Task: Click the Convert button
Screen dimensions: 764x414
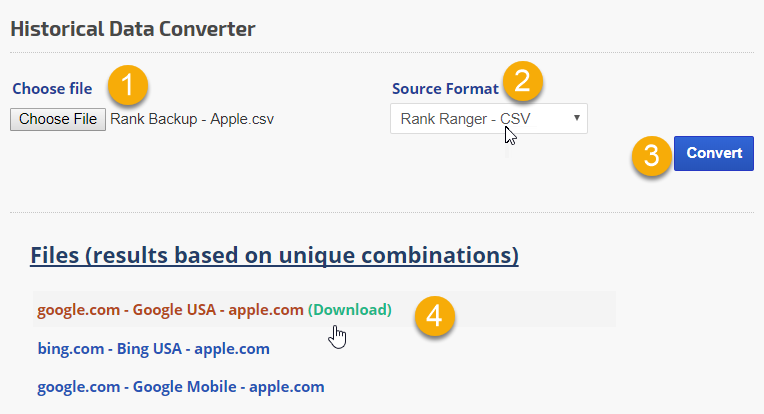Action: (714, 154)
